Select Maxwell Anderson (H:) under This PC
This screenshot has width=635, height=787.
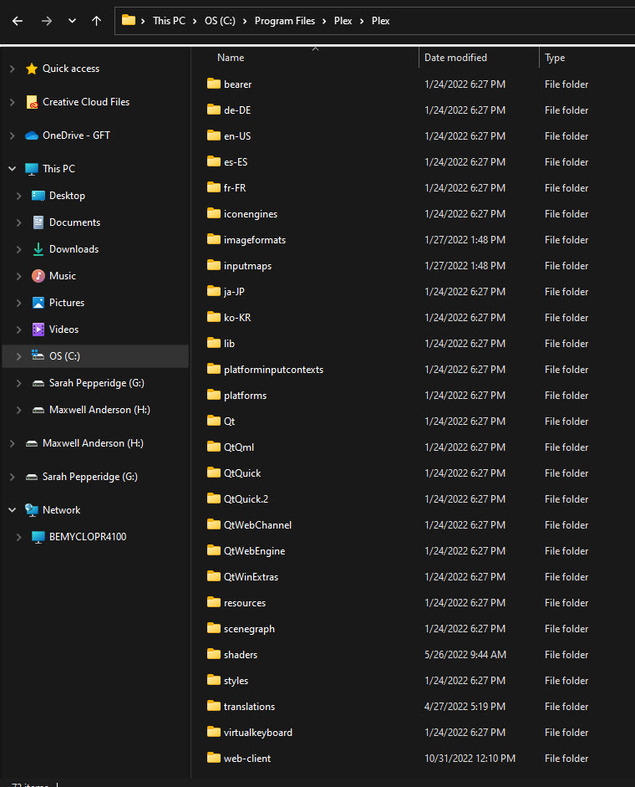pos(99,410)
